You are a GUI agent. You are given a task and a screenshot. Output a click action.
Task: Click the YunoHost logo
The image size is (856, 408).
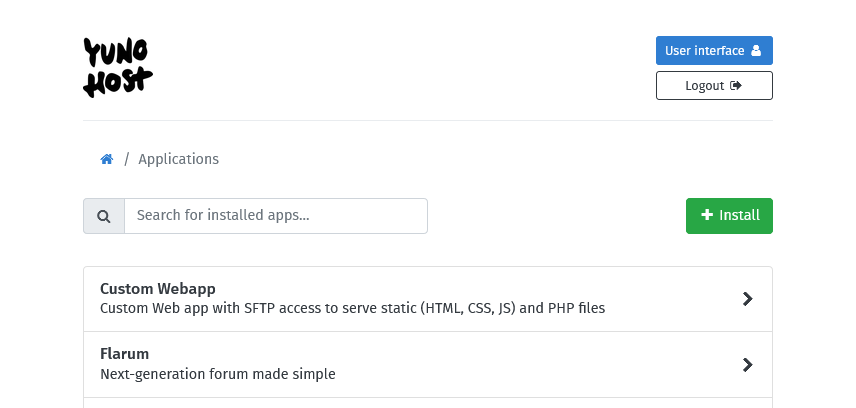118,67
